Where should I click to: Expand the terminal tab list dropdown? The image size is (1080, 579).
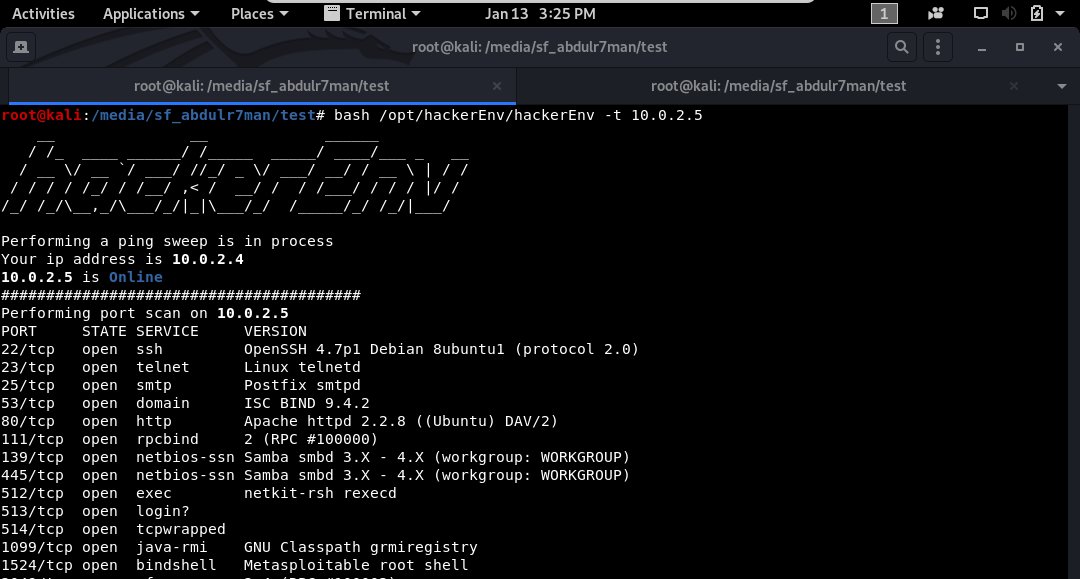(x=1061, y=86)
